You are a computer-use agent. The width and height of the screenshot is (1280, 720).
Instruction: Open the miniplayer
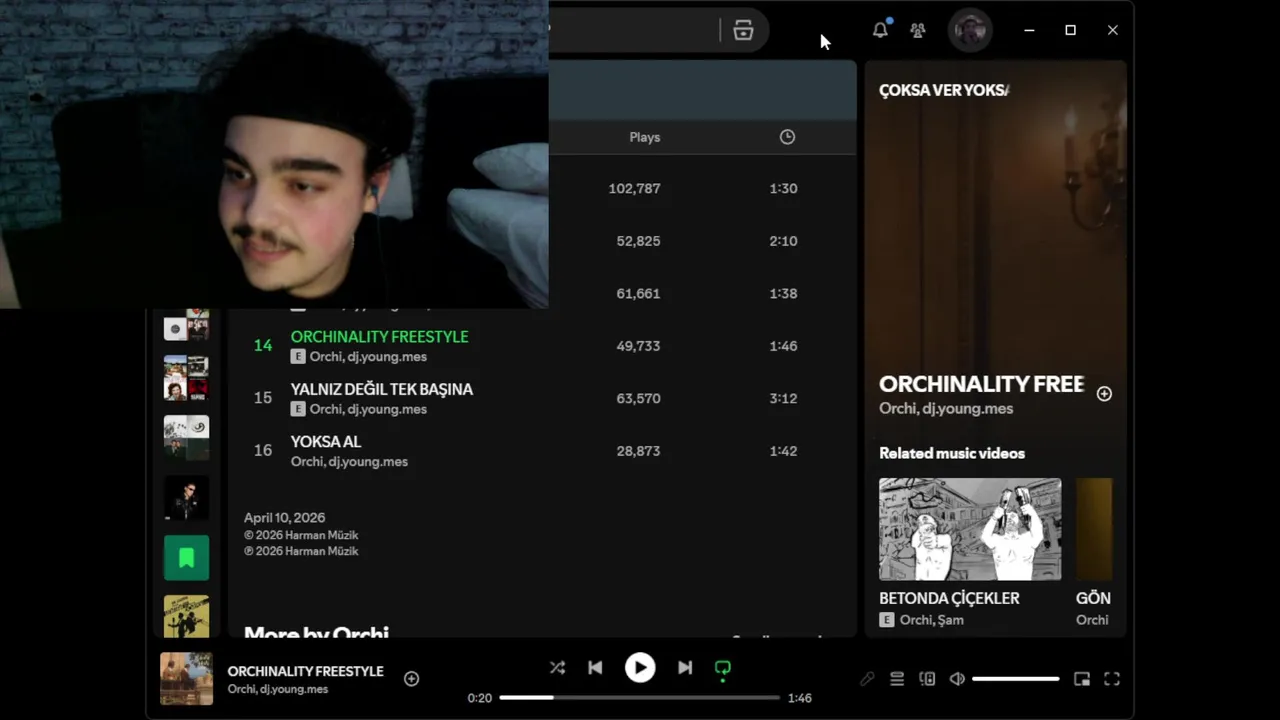1082,679
